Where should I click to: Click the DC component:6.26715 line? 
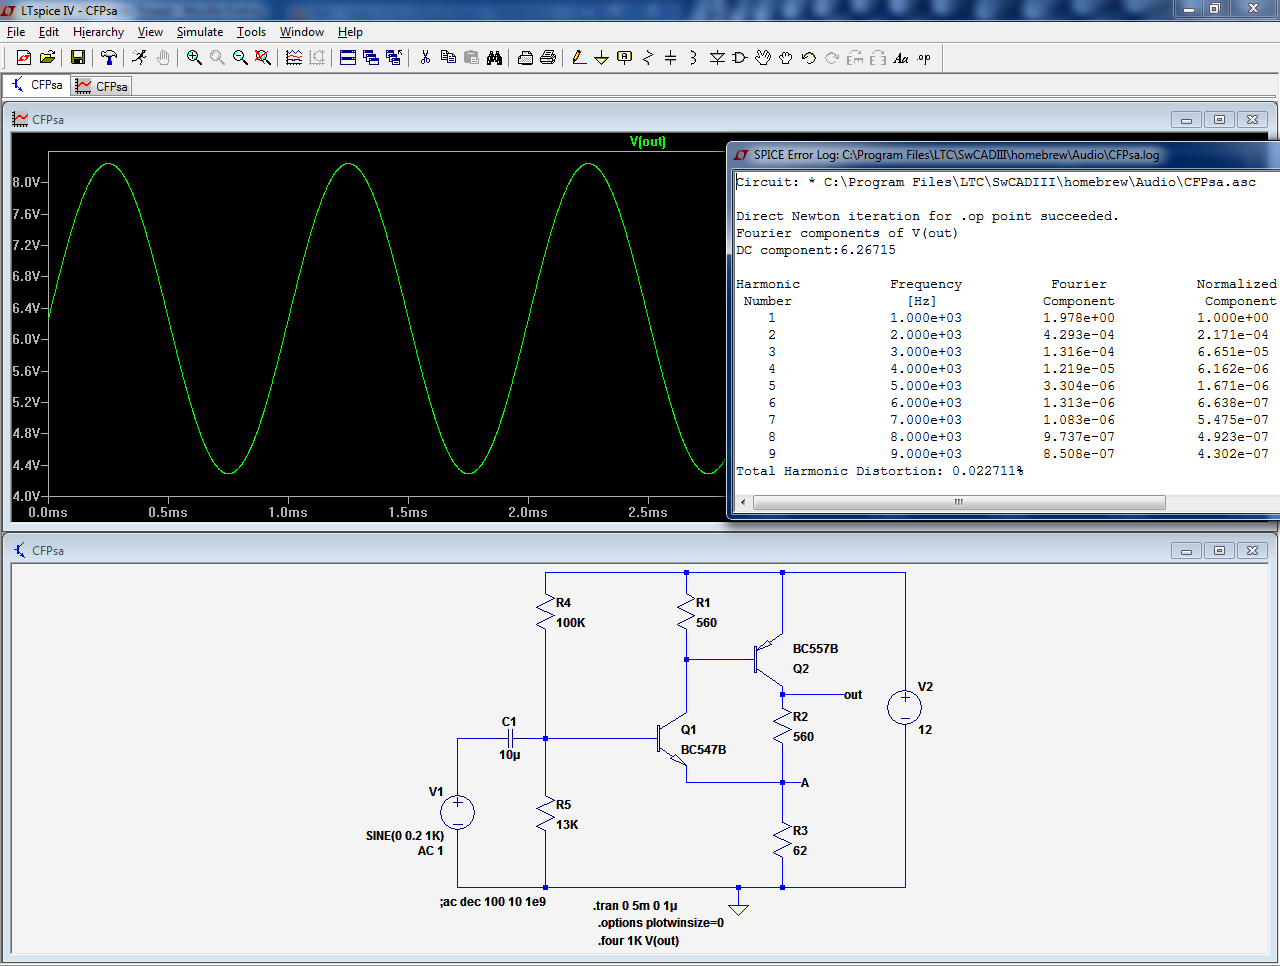(x=816, y=250)
